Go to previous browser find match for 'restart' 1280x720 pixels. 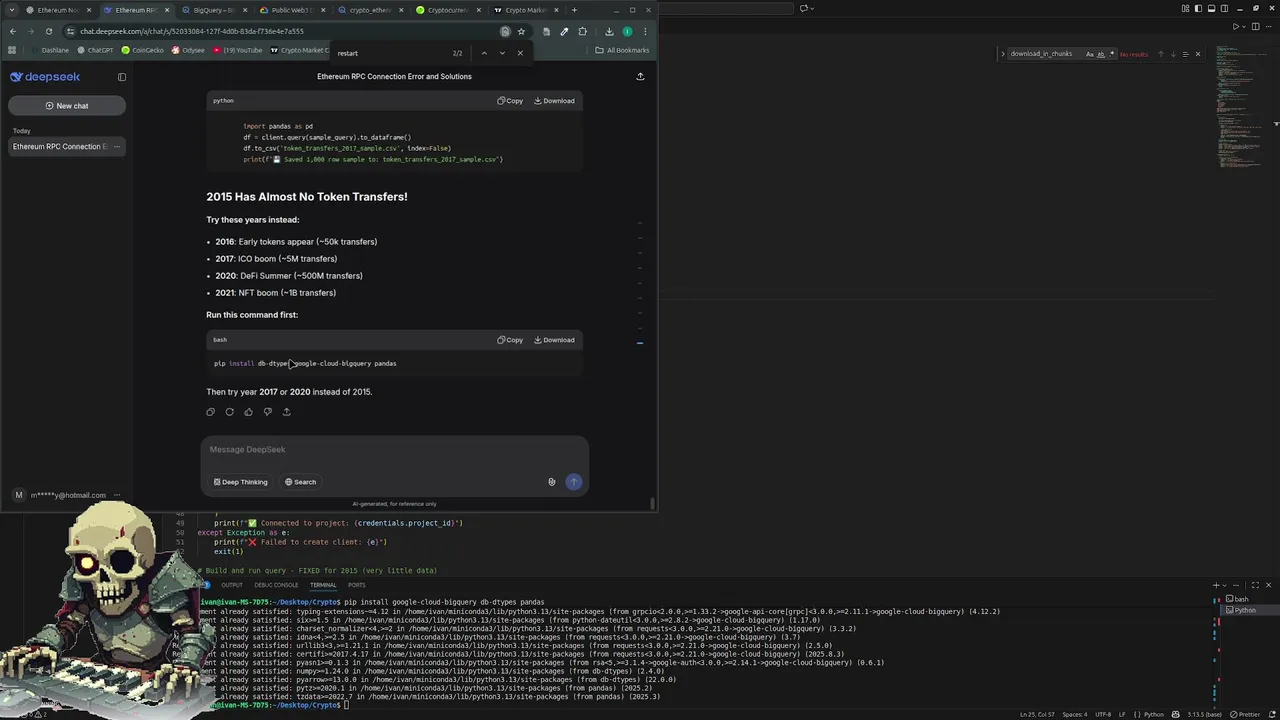click(x=484, y=53)
